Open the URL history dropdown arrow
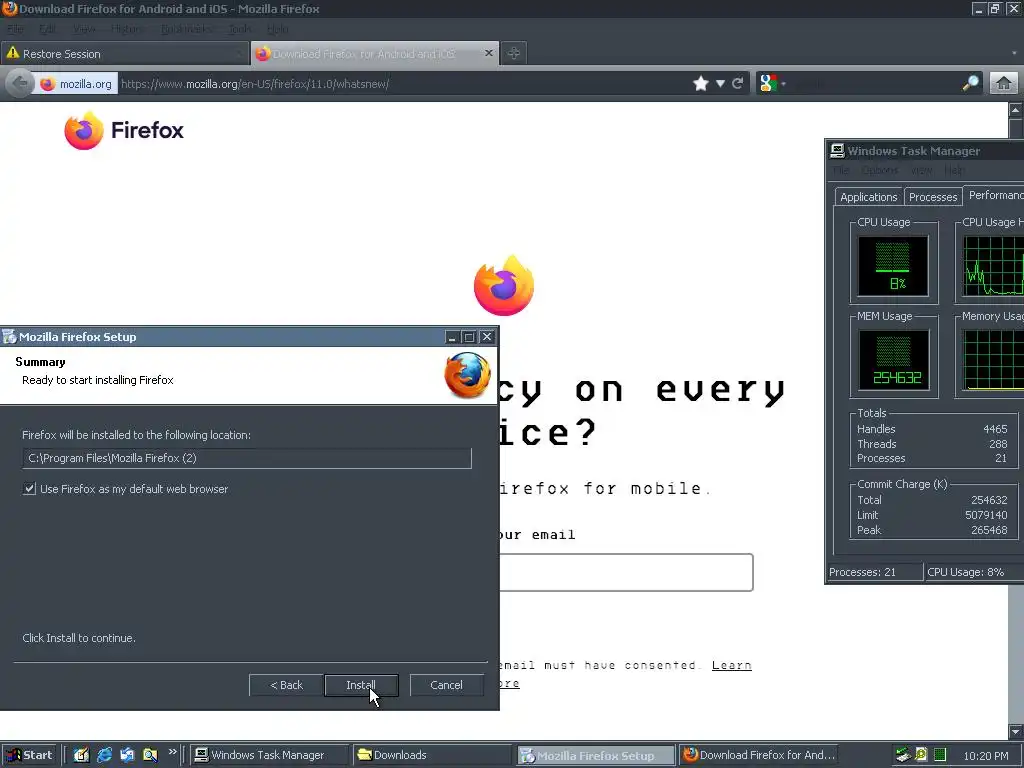The image size is (1024, 768). [720, 84]
